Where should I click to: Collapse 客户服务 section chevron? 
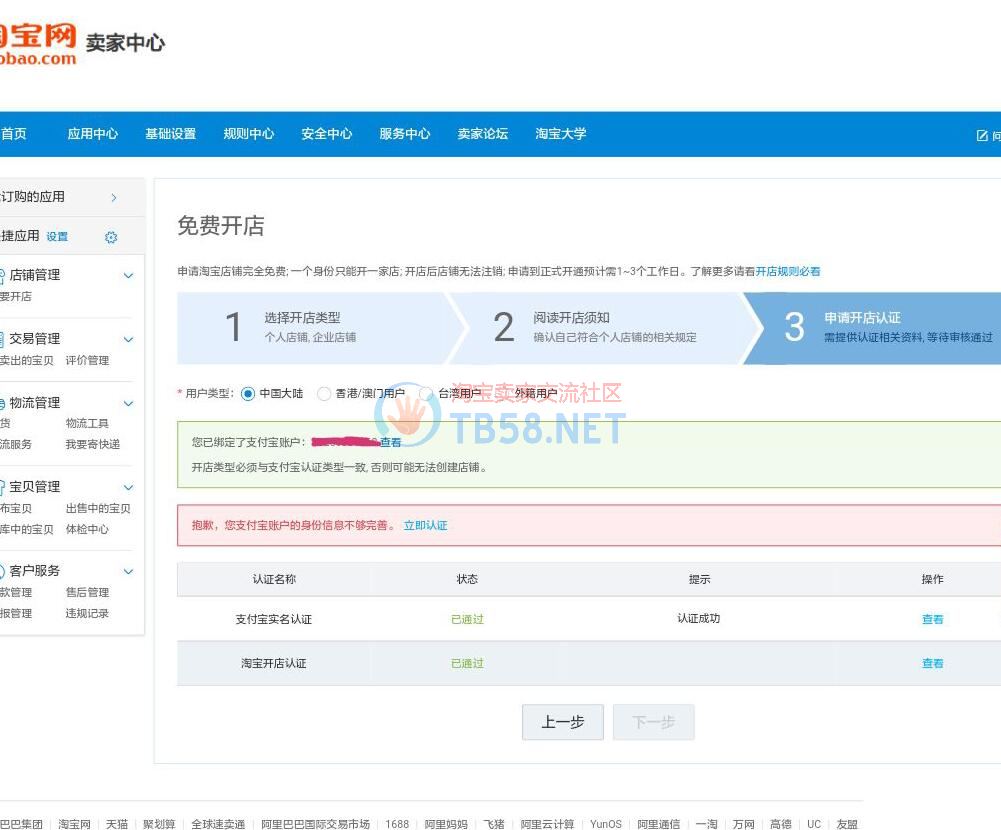coord(128,571)
